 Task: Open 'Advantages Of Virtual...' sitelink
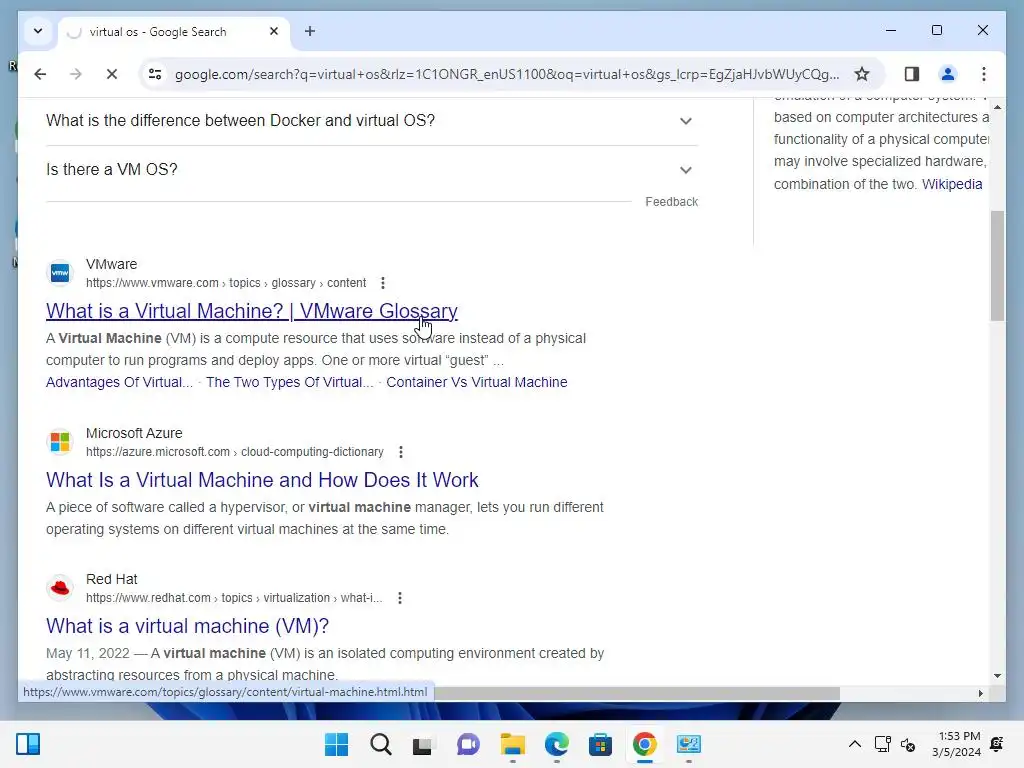point(119,382)
